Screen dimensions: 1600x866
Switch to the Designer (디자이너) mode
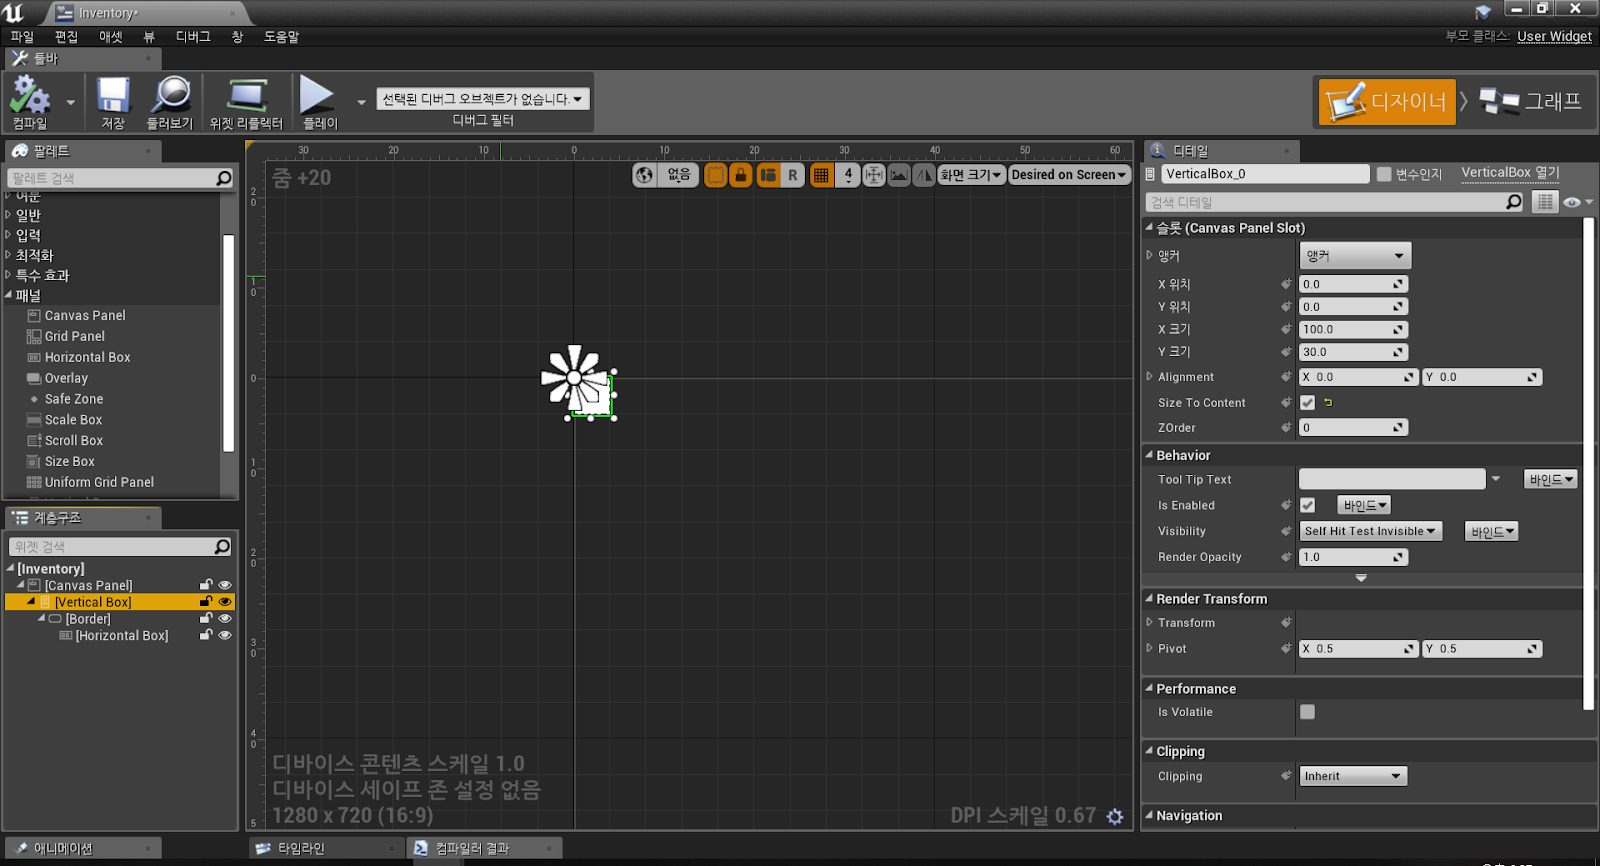coord(1387,101)
